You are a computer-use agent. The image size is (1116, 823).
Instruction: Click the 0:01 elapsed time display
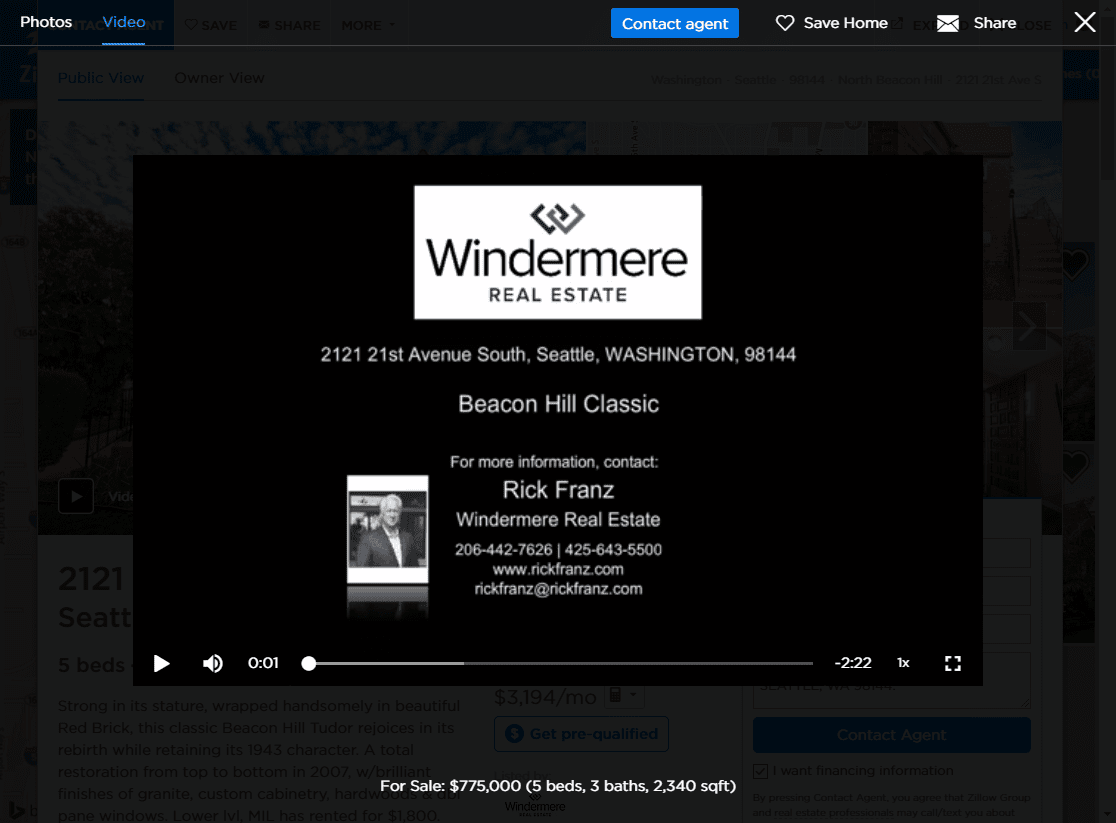[x=263, y=663]
